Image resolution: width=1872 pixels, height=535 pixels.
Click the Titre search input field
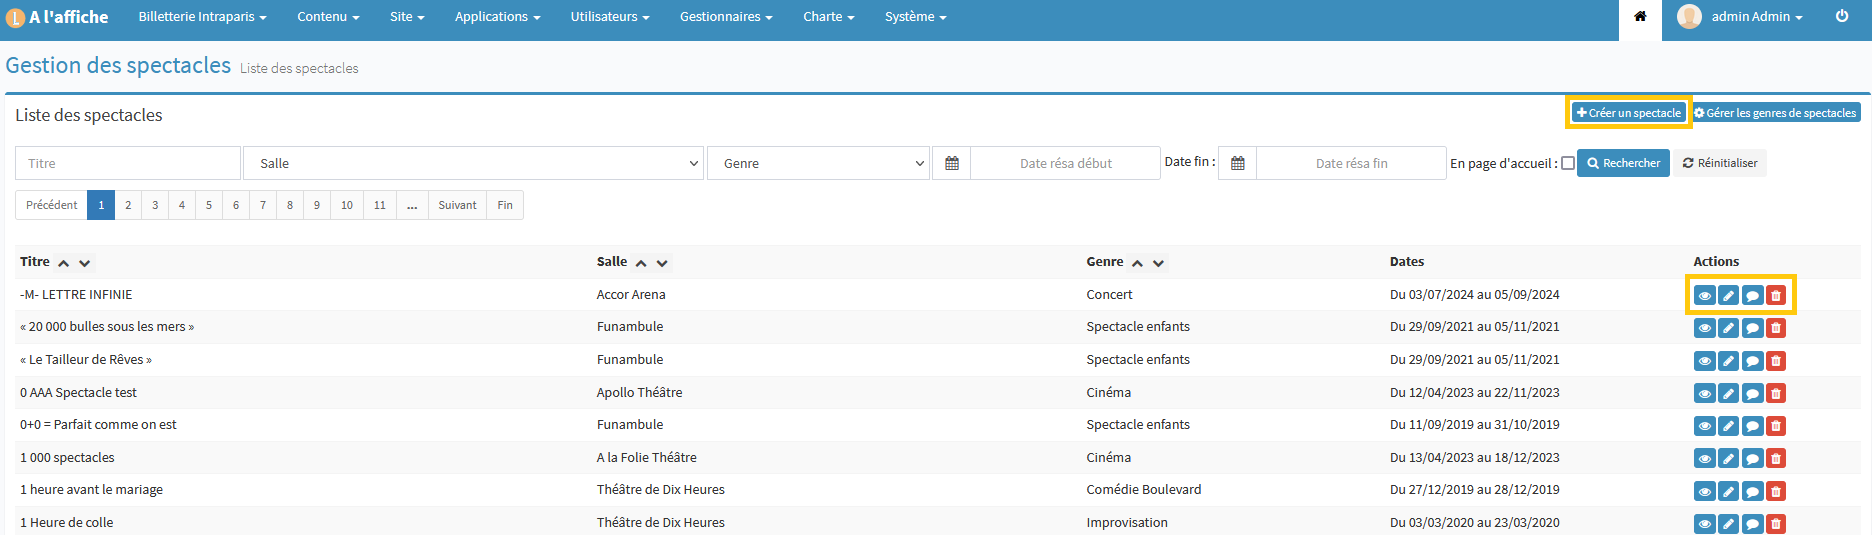click(128, 163)
